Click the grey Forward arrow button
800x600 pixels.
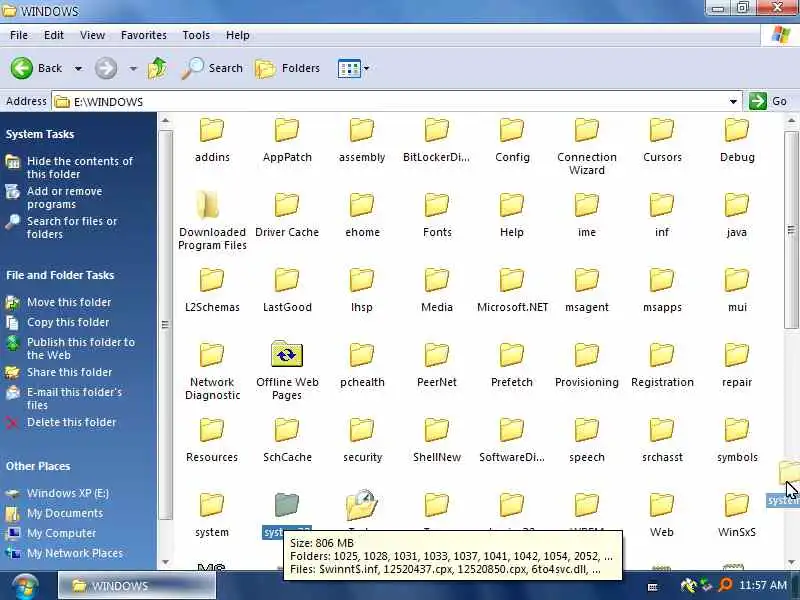[x=106, y=68]
